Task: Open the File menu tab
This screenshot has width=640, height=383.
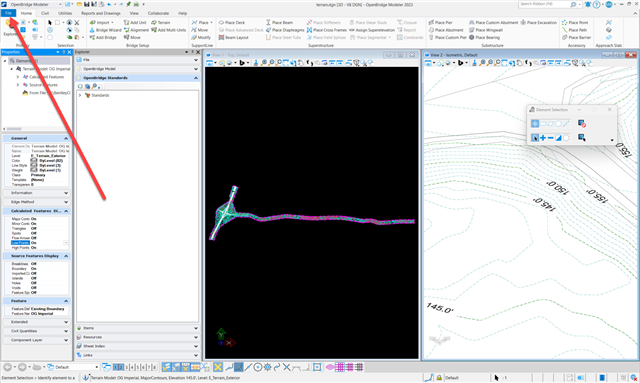Action: (x=8, y=13)
